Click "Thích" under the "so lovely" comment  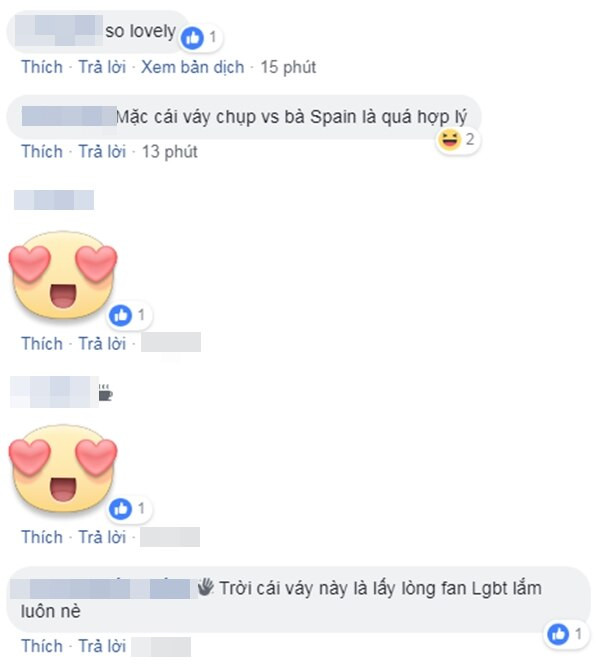point(42,67)
